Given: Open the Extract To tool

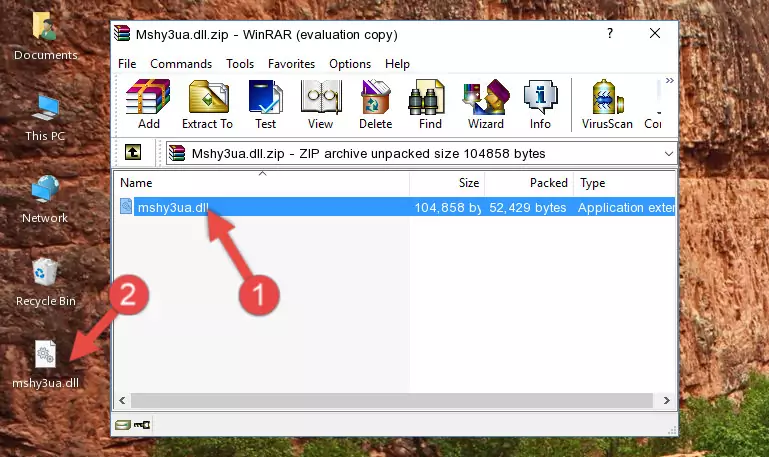Looking at the screenshot, I should (207, 104).
